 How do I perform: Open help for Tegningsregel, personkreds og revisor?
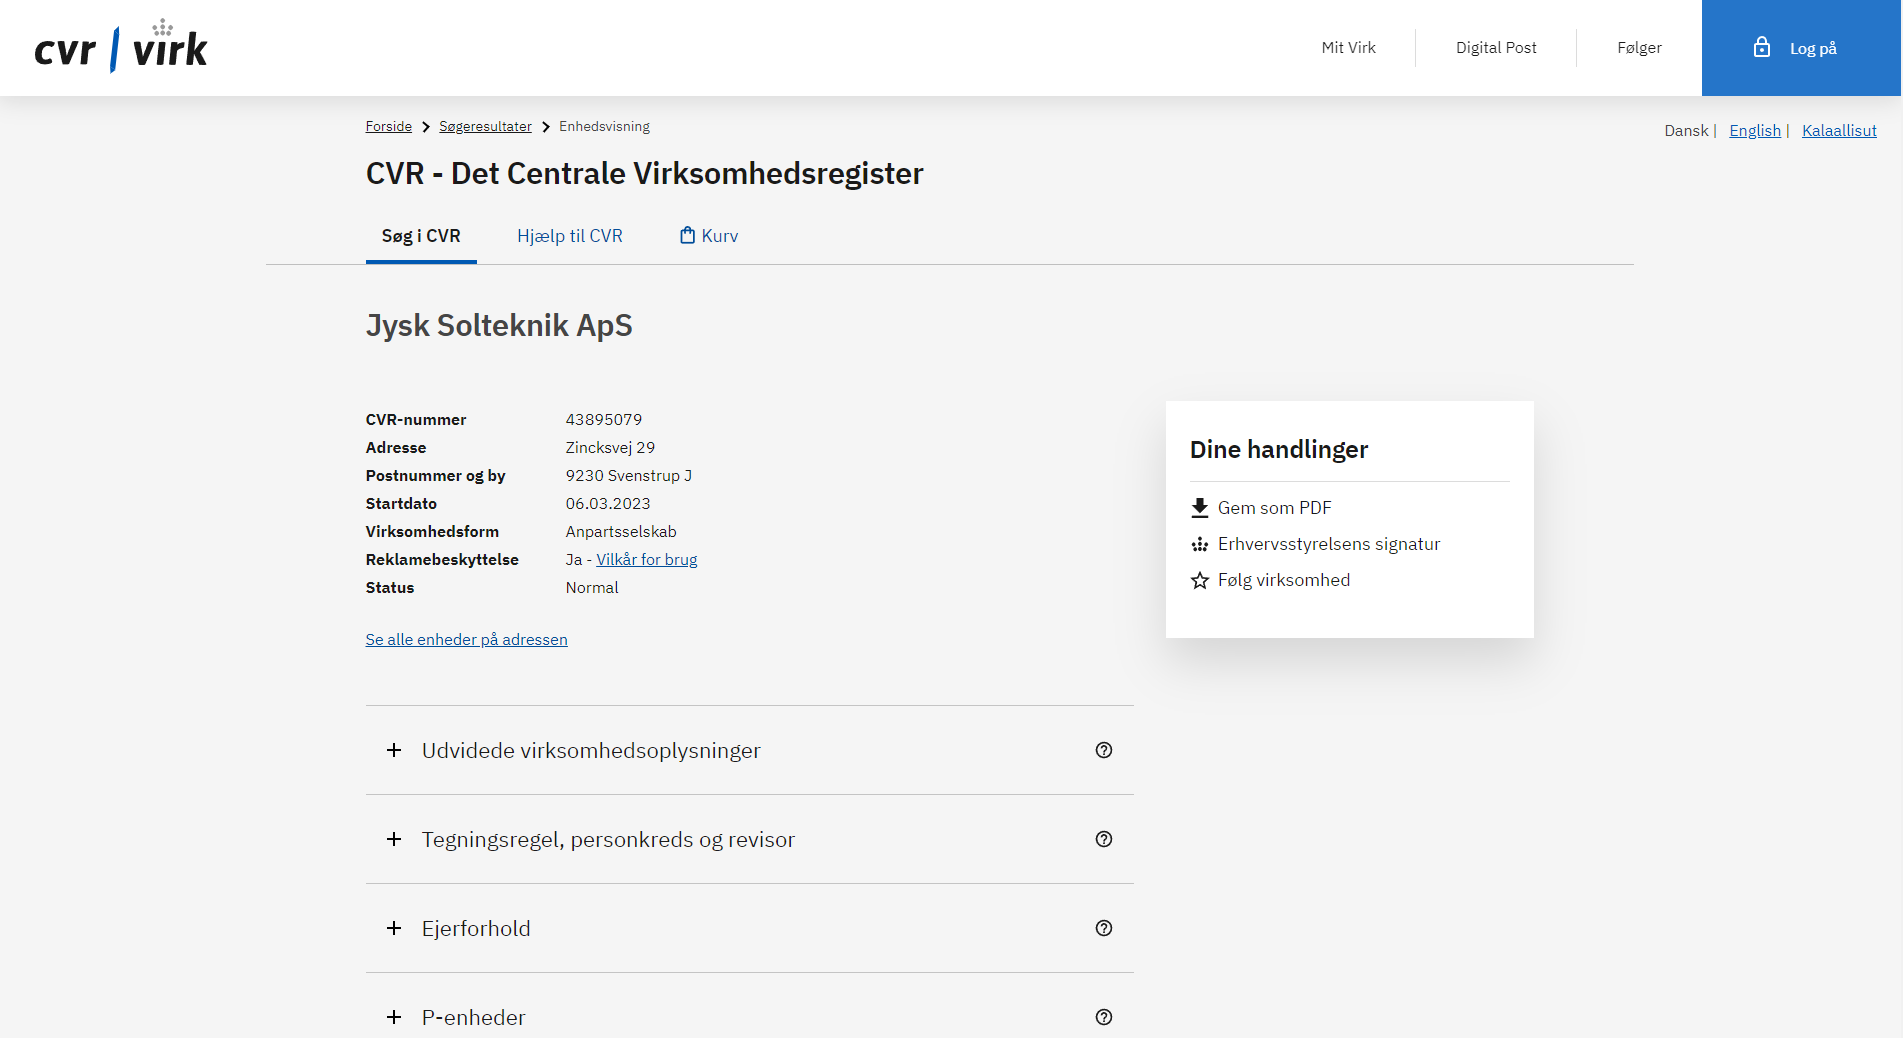tap(1104, 839)
